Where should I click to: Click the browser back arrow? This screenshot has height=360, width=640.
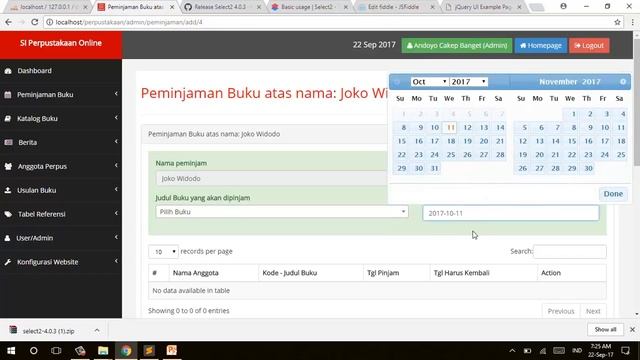(x=8, y=22)
